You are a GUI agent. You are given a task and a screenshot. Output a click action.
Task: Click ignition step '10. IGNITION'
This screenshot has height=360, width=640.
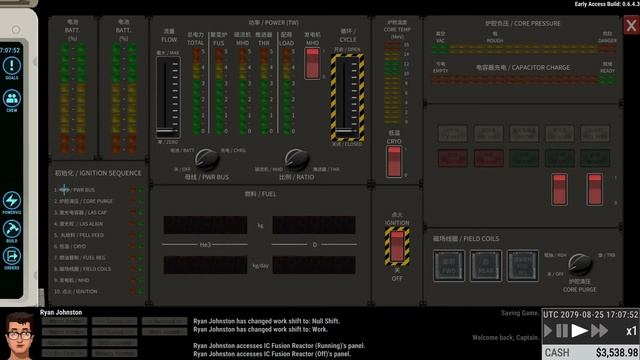point(75,292)
